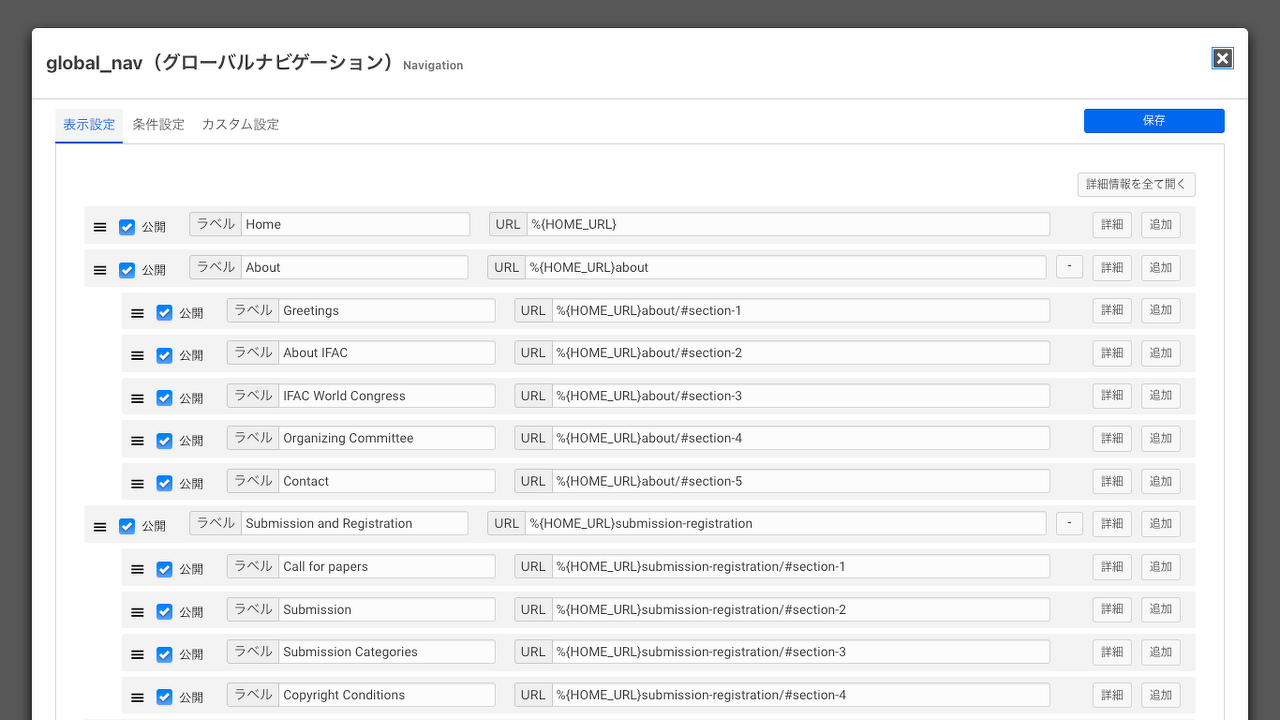Collapse the About submenu with minus button
The height and width of the screenshot is (720, 1280).
(1069, 267)
